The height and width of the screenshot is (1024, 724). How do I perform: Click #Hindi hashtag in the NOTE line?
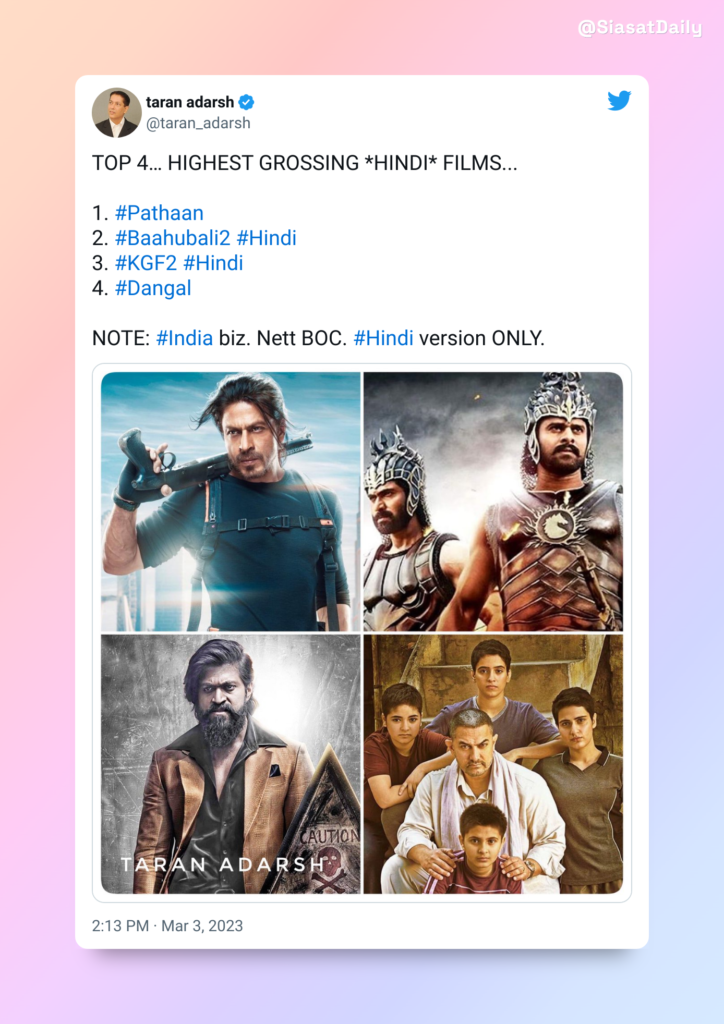(x=383, y=338)
